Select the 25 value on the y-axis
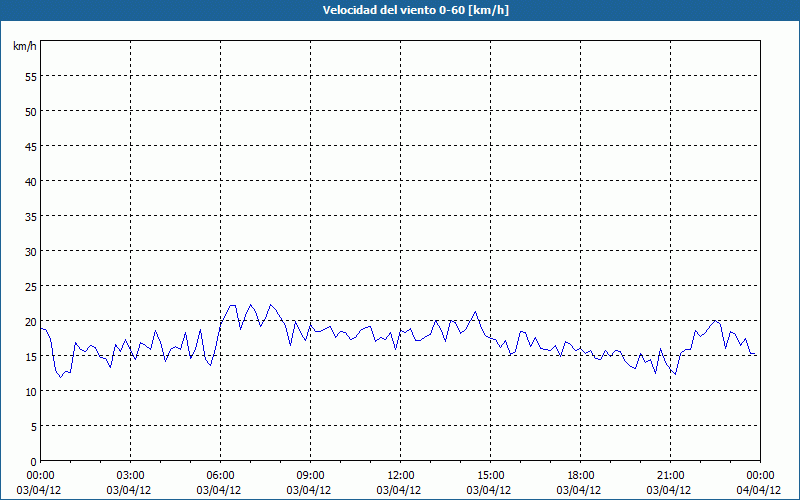 (x=31, y=287)
